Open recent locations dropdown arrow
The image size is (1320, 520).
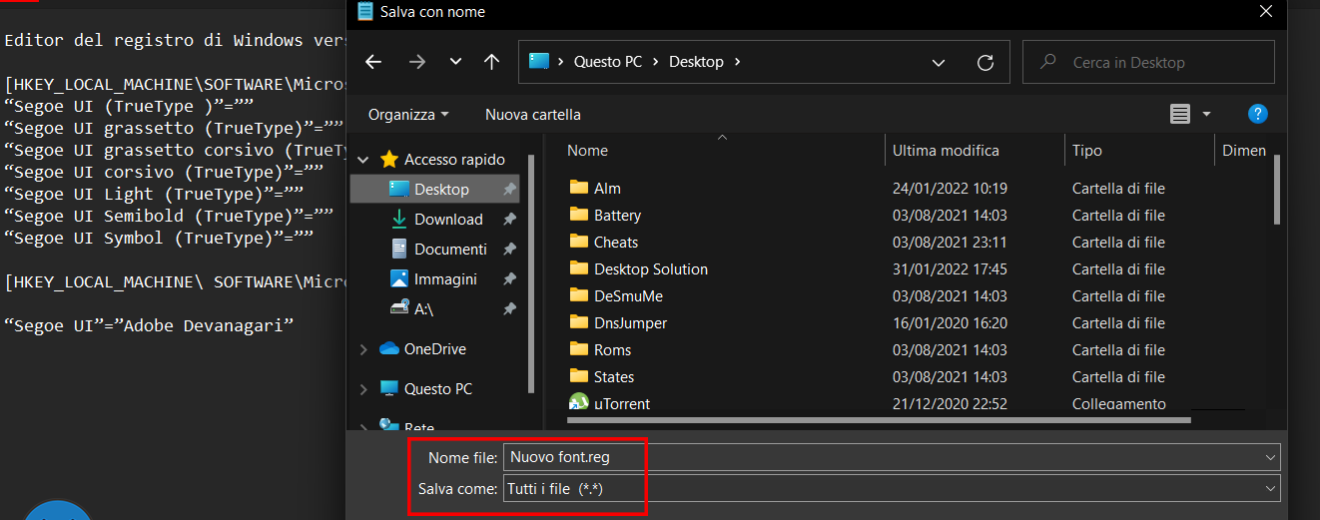click(x=455, y=62)
